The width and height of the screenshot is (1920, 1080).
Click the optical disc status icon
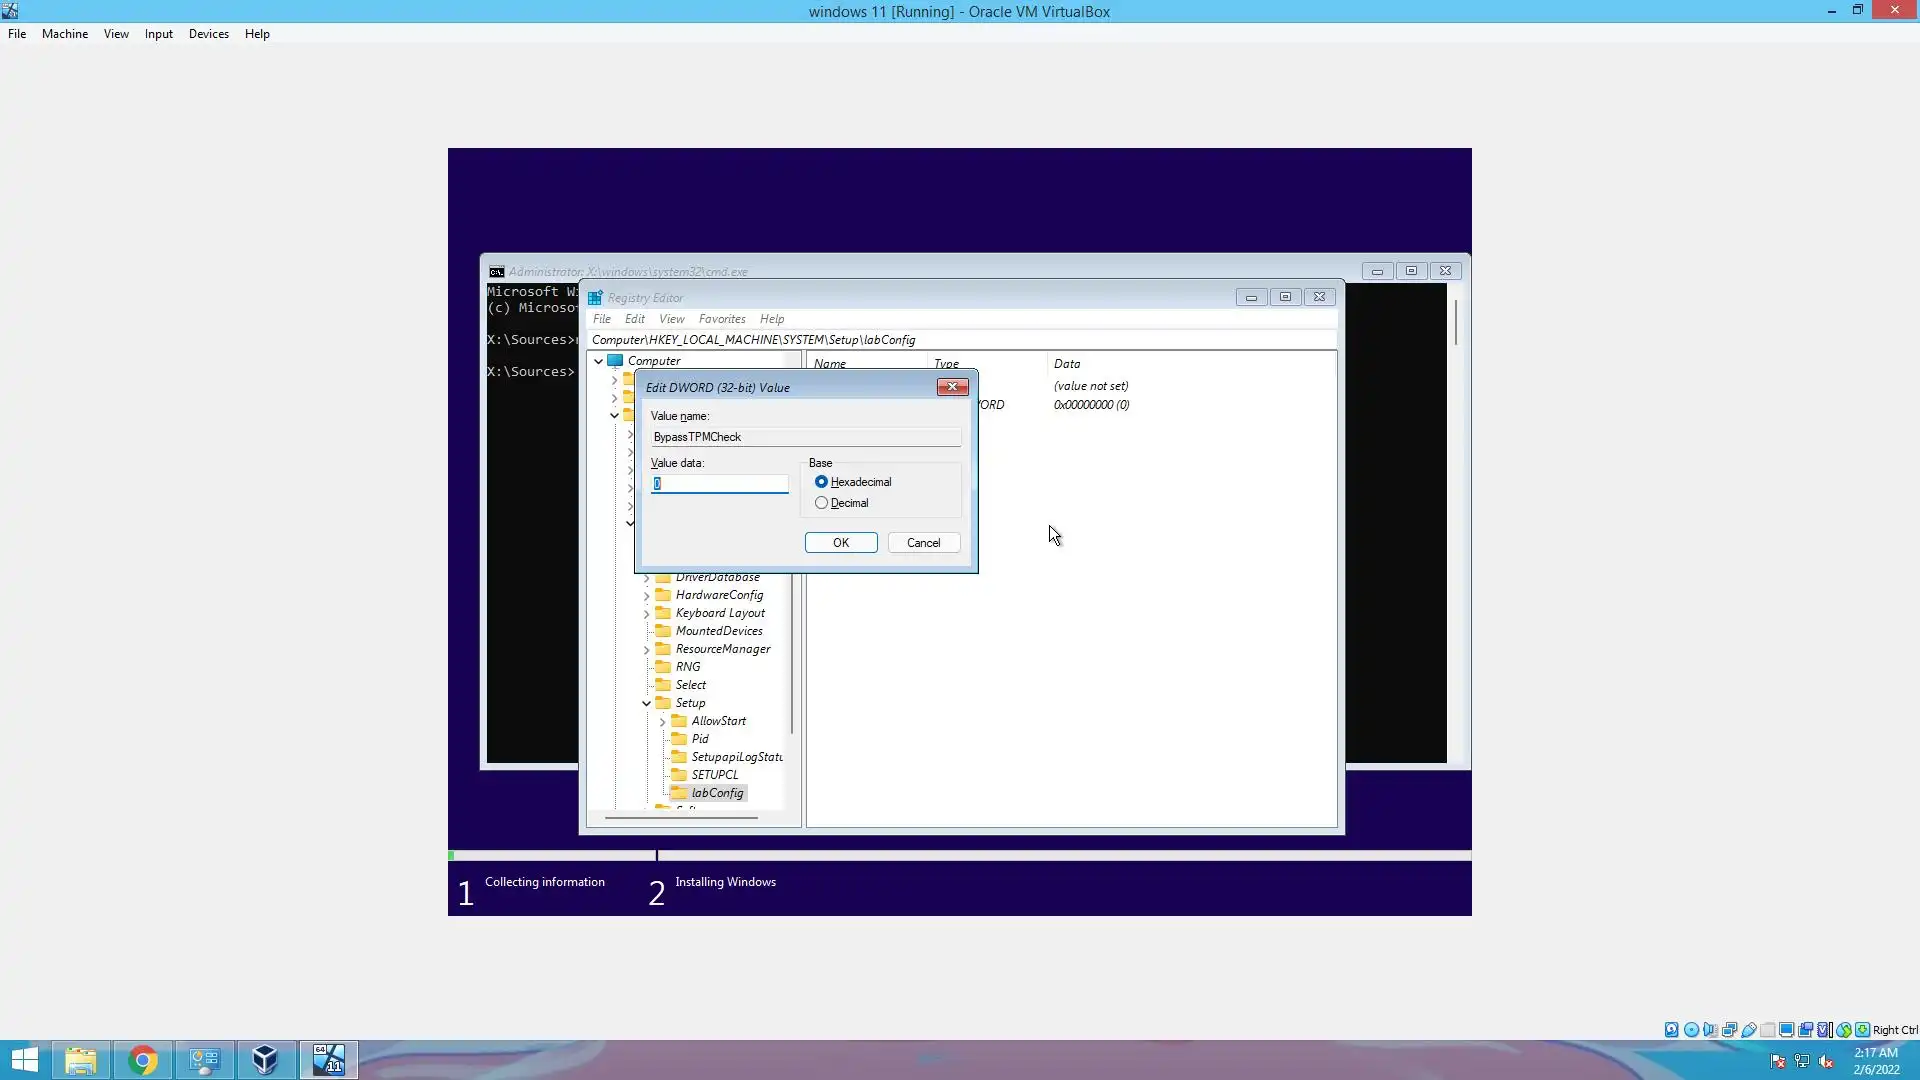tap(1691, 1030)
